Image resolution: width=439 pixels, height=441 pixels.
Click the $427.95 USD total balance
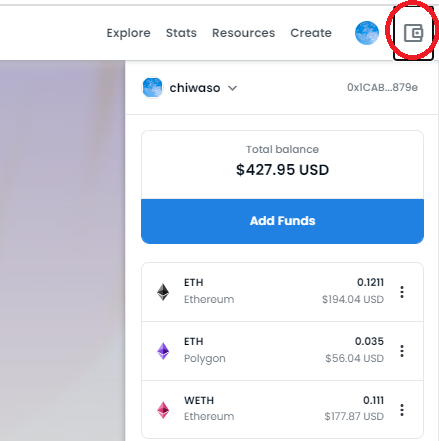click(x=282, y=170)
